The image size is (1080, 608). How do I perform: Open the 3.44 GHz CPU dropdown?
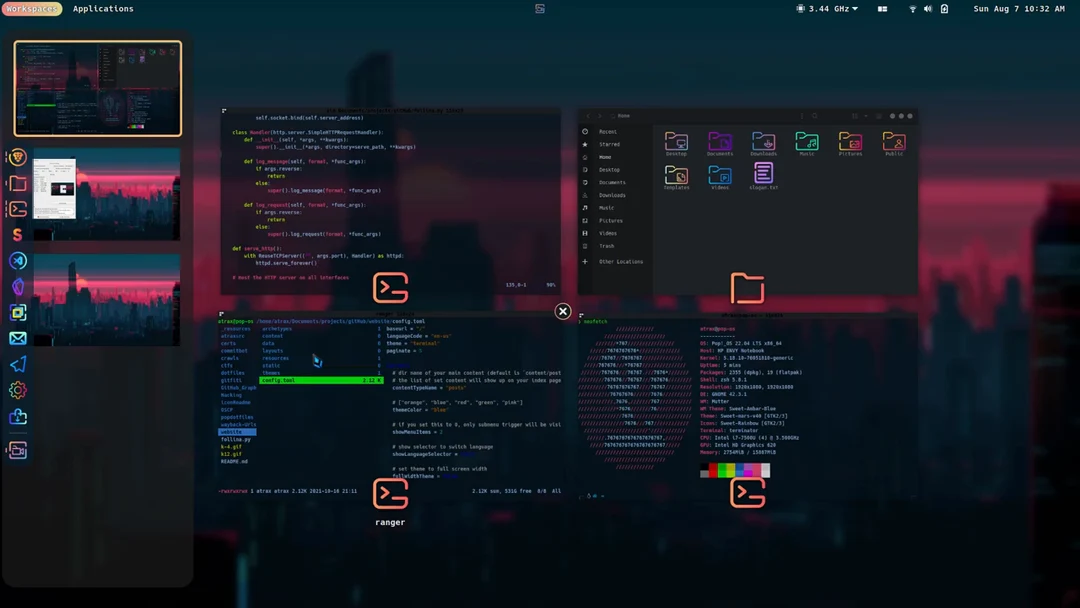coord(828,8)
